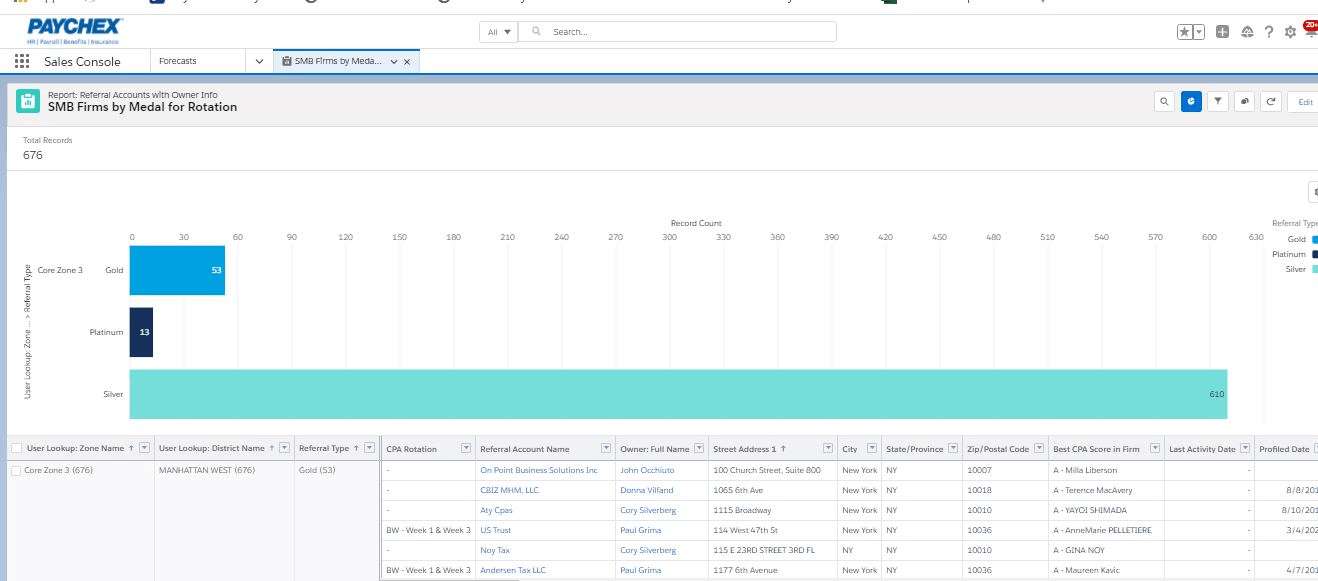Open the App Launcher grid icon
The image size is (1318, 581).
click(22, 62)
